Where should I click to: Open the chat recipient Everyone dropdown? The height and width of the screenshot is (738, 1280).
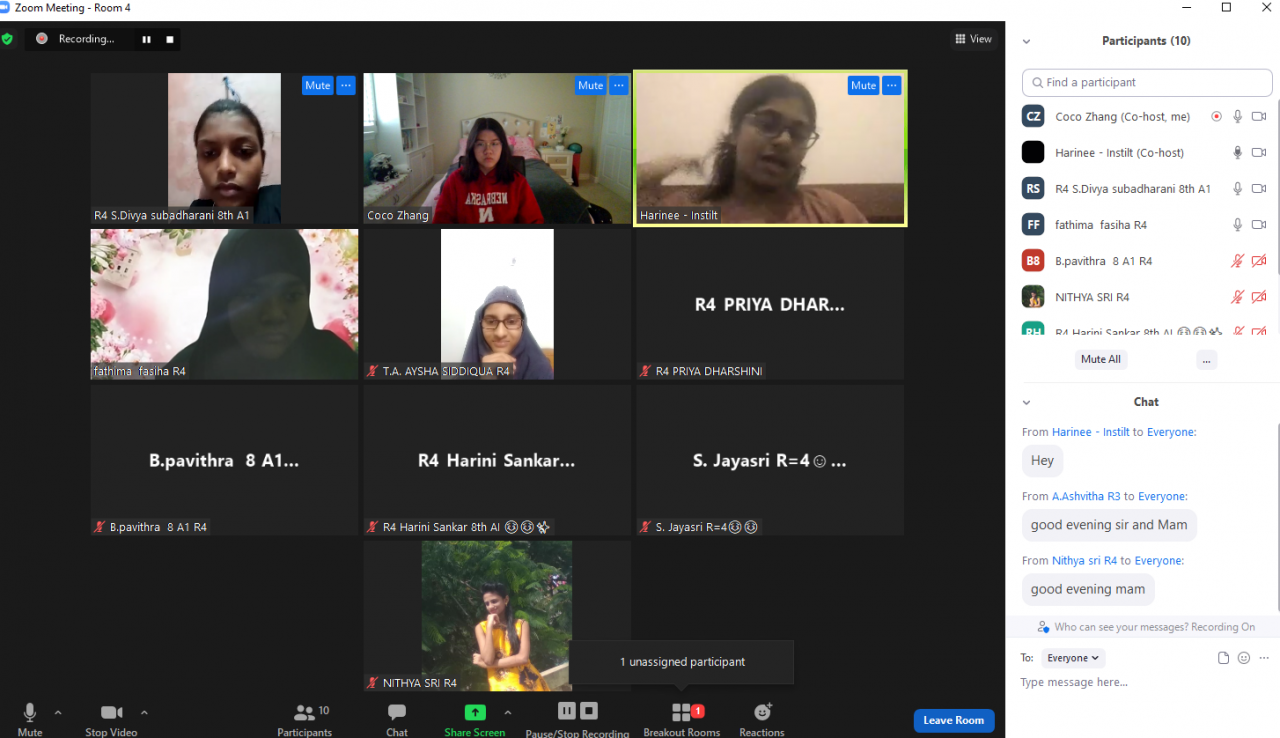tap(1073, 658)
